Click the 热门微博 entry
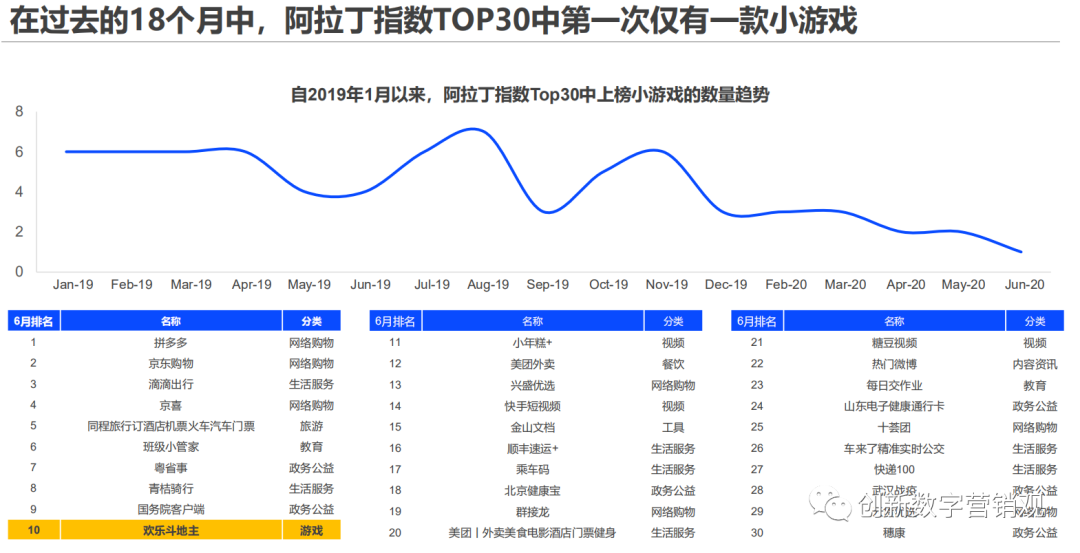 [x=894, y=364]
